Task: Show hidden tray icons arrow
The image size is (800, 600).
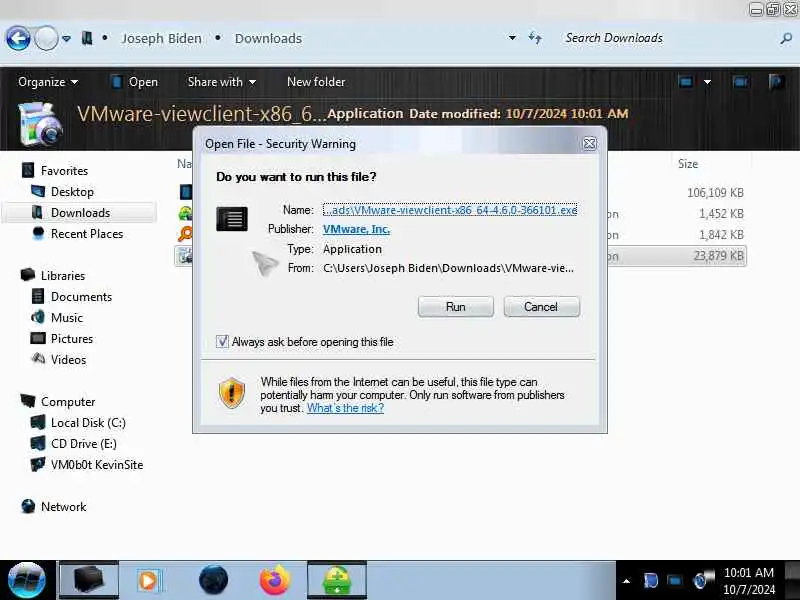Action: click(x=627, y=581)
